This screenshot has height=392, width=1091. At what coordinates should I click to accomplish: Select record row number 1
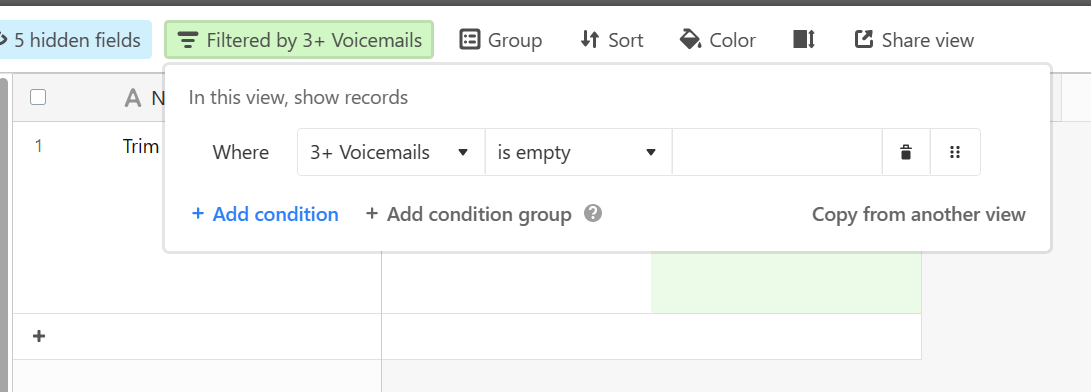[38, 146]
